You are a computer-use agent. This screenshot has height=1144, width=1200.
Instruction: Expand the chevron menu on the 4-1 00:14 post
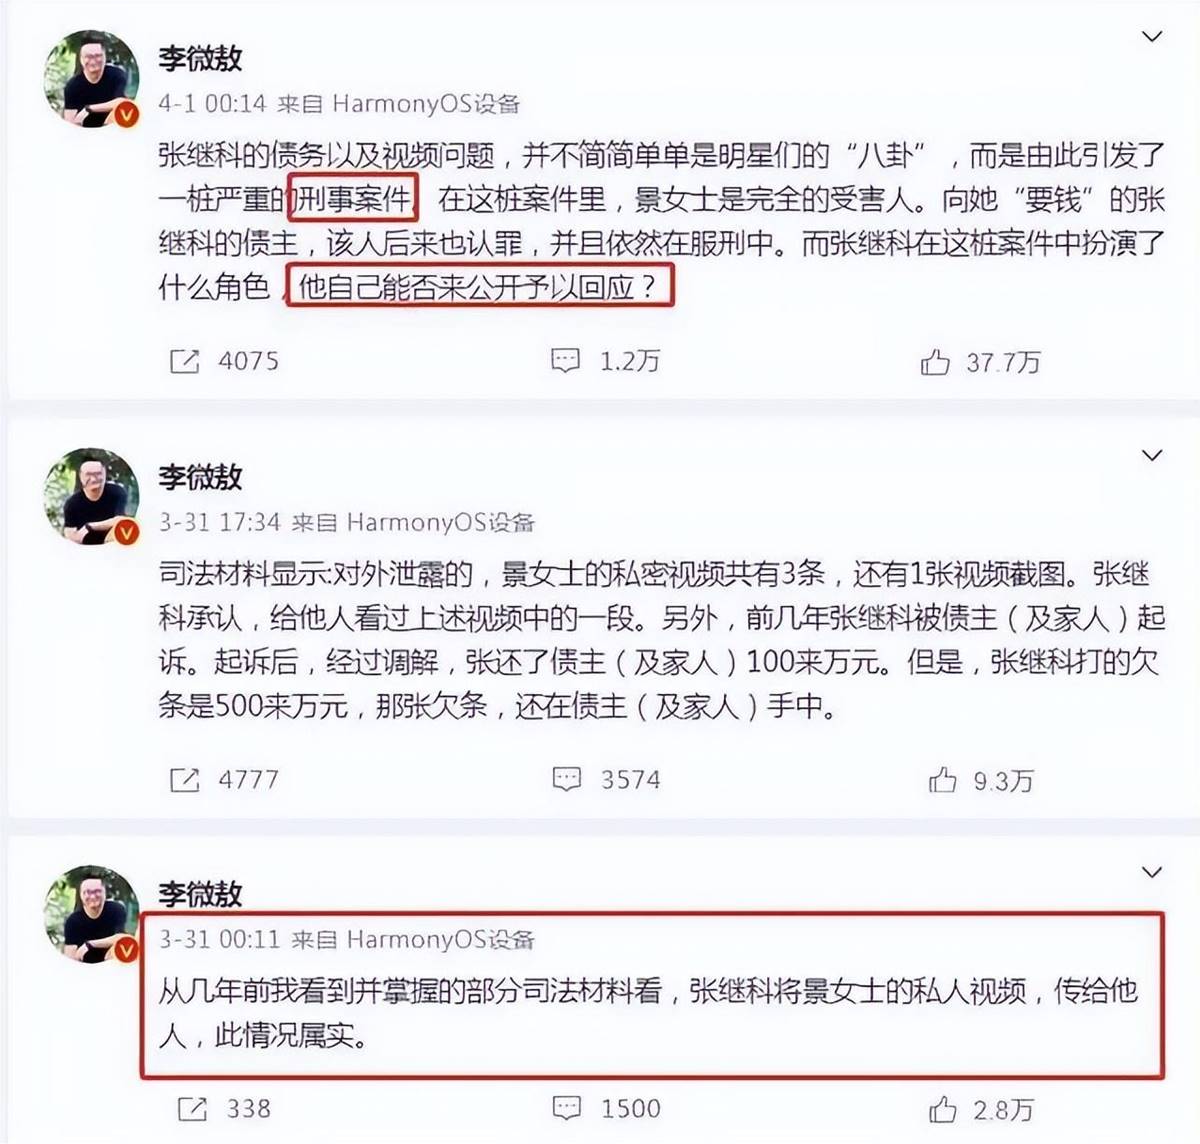[1152, 37]
